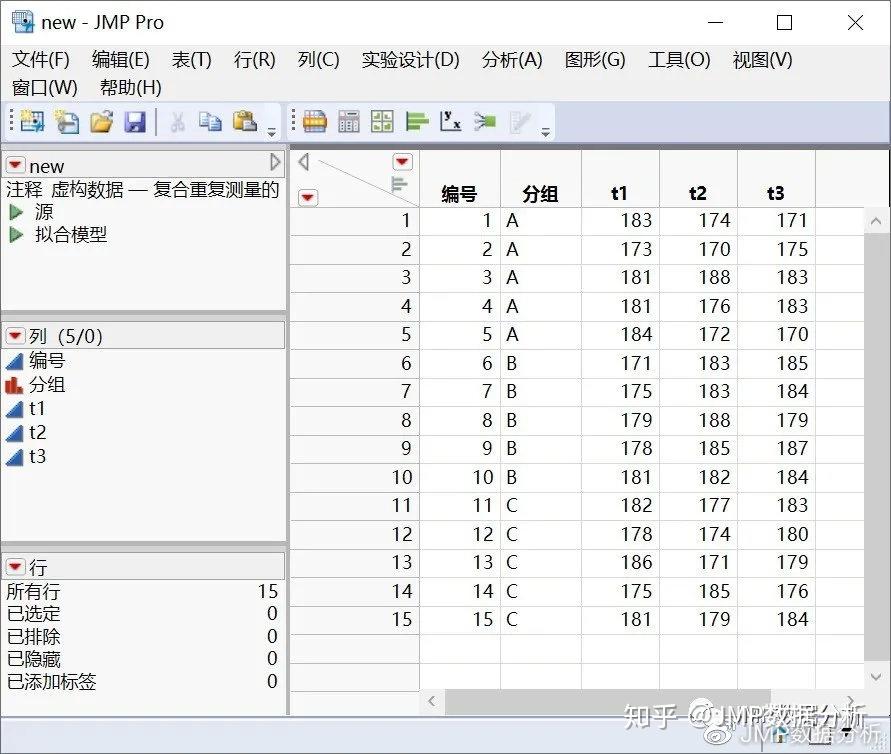The image size is (891, 754).
Task: Open the Fit Y by X tool icon
Action: coord(450,121)
